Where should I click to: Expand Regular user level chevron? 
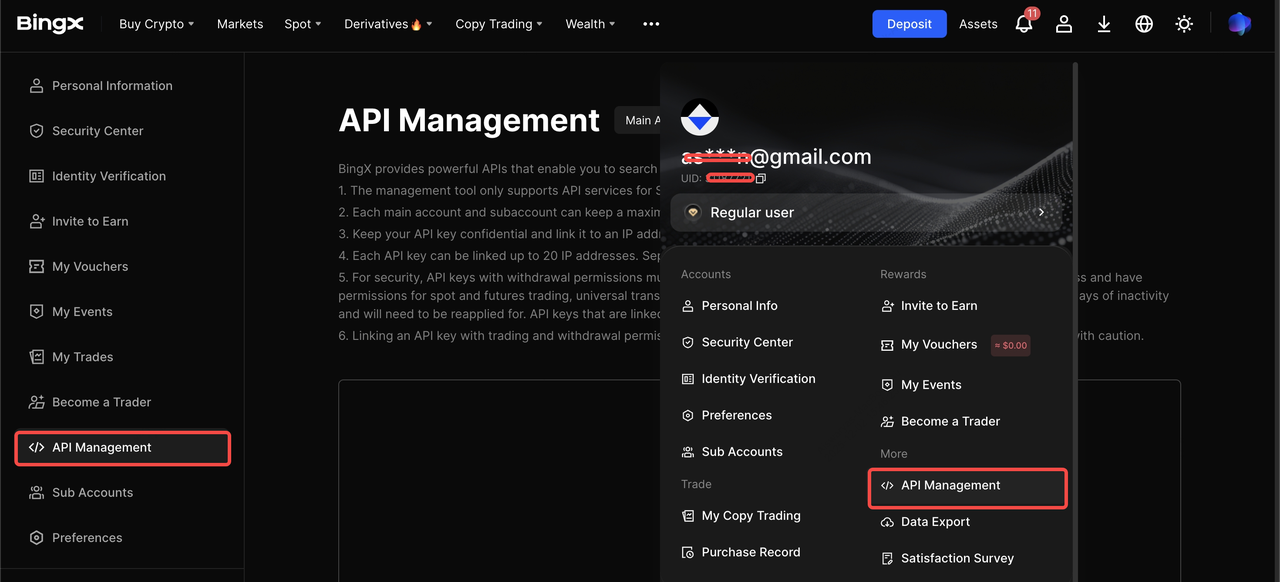click(1041, 212)
